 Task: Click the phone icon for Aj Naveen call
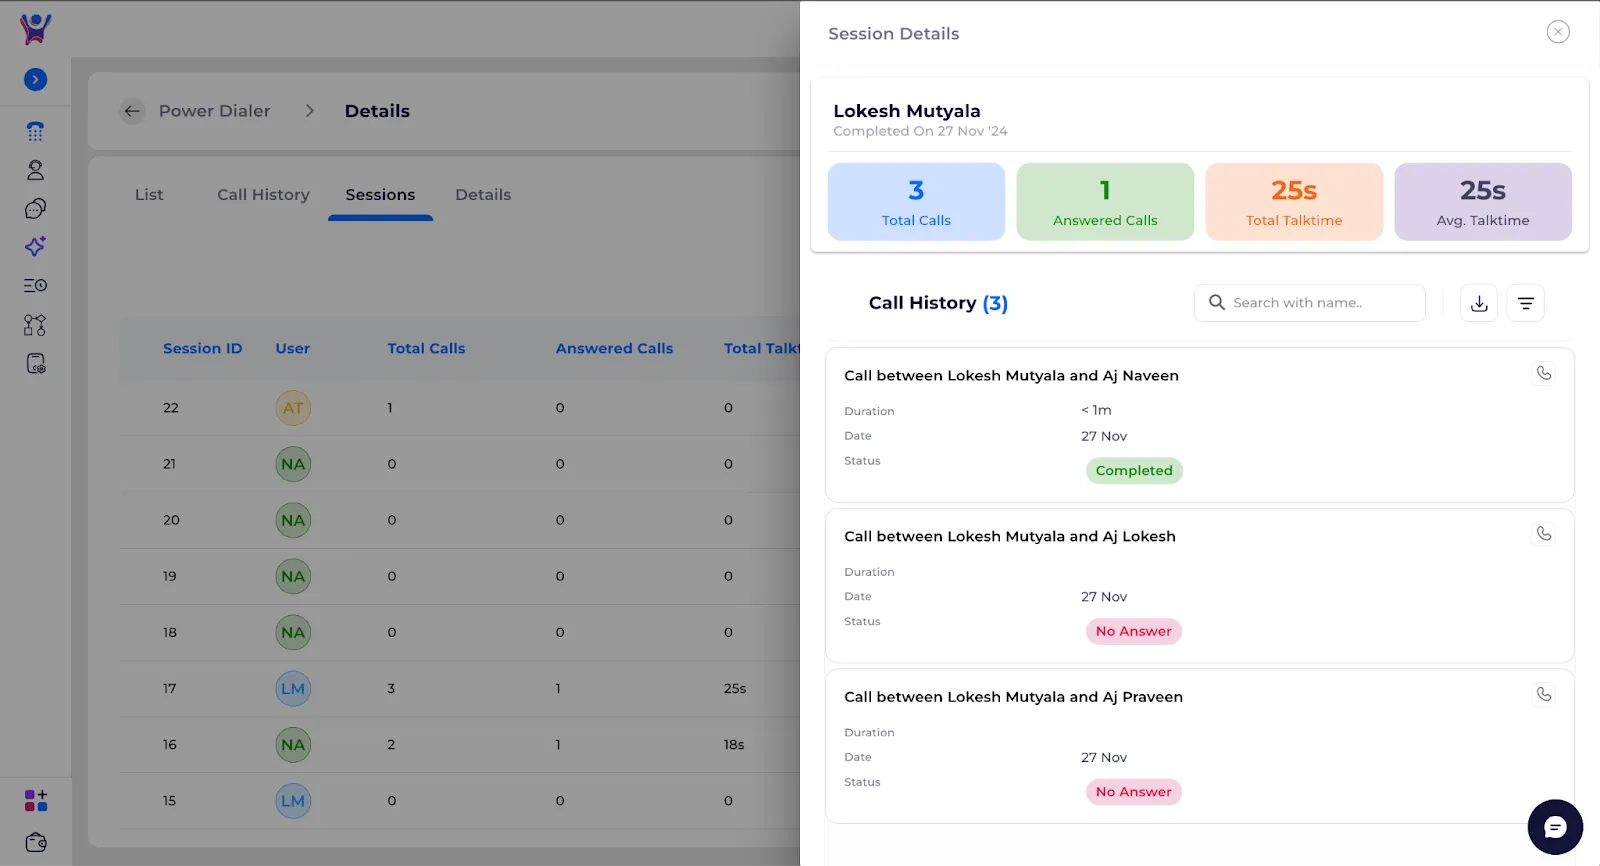tap(1544, 373)
